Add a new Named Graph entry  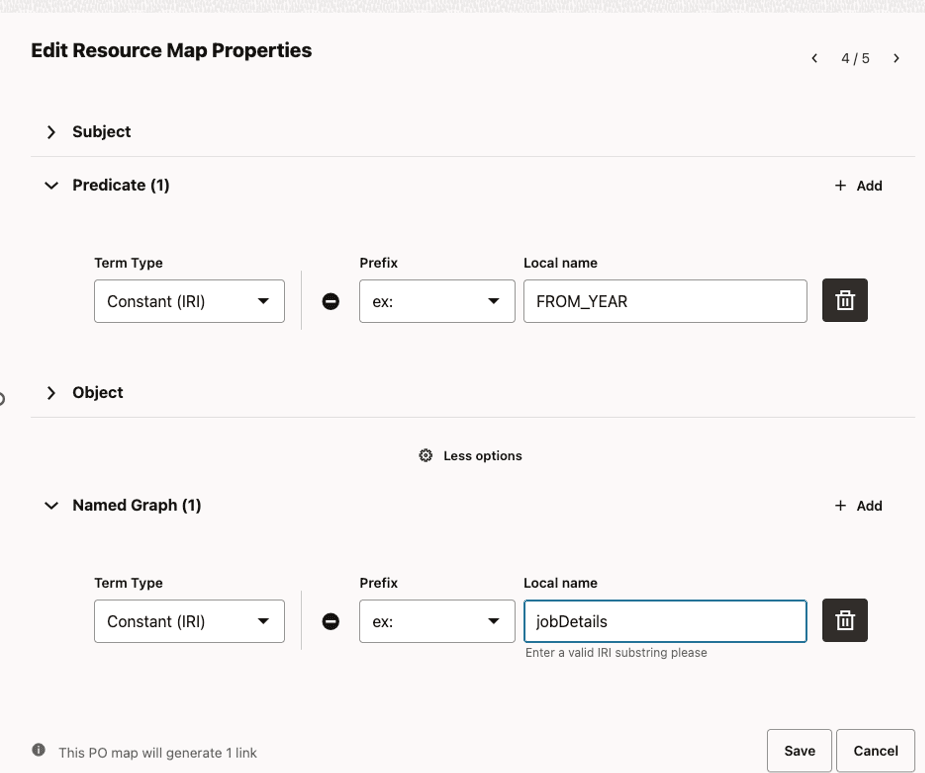click(858, 505)
